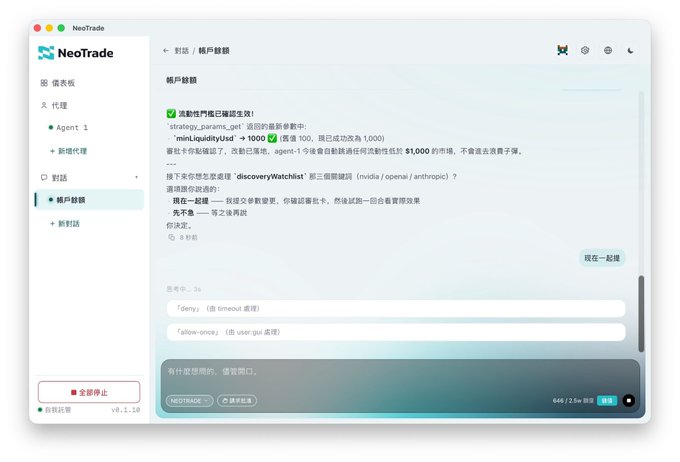This screenshot has width=680, height=462.
Task: Click the 'deny' timeout approval row
Action: coord(396,308)
